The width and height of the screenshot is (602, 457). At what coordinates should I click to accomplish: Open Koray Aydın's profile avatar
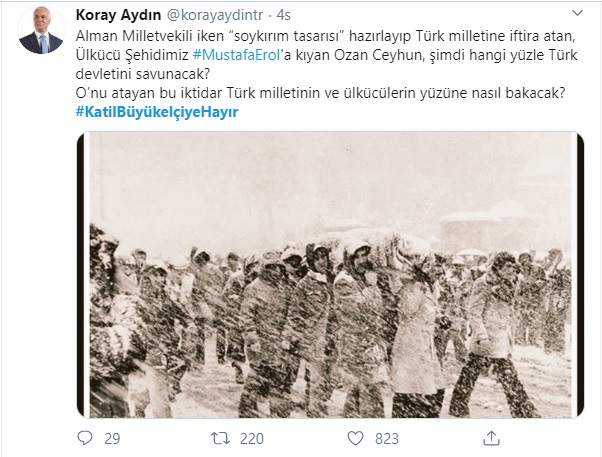click(x=41, y=30)
